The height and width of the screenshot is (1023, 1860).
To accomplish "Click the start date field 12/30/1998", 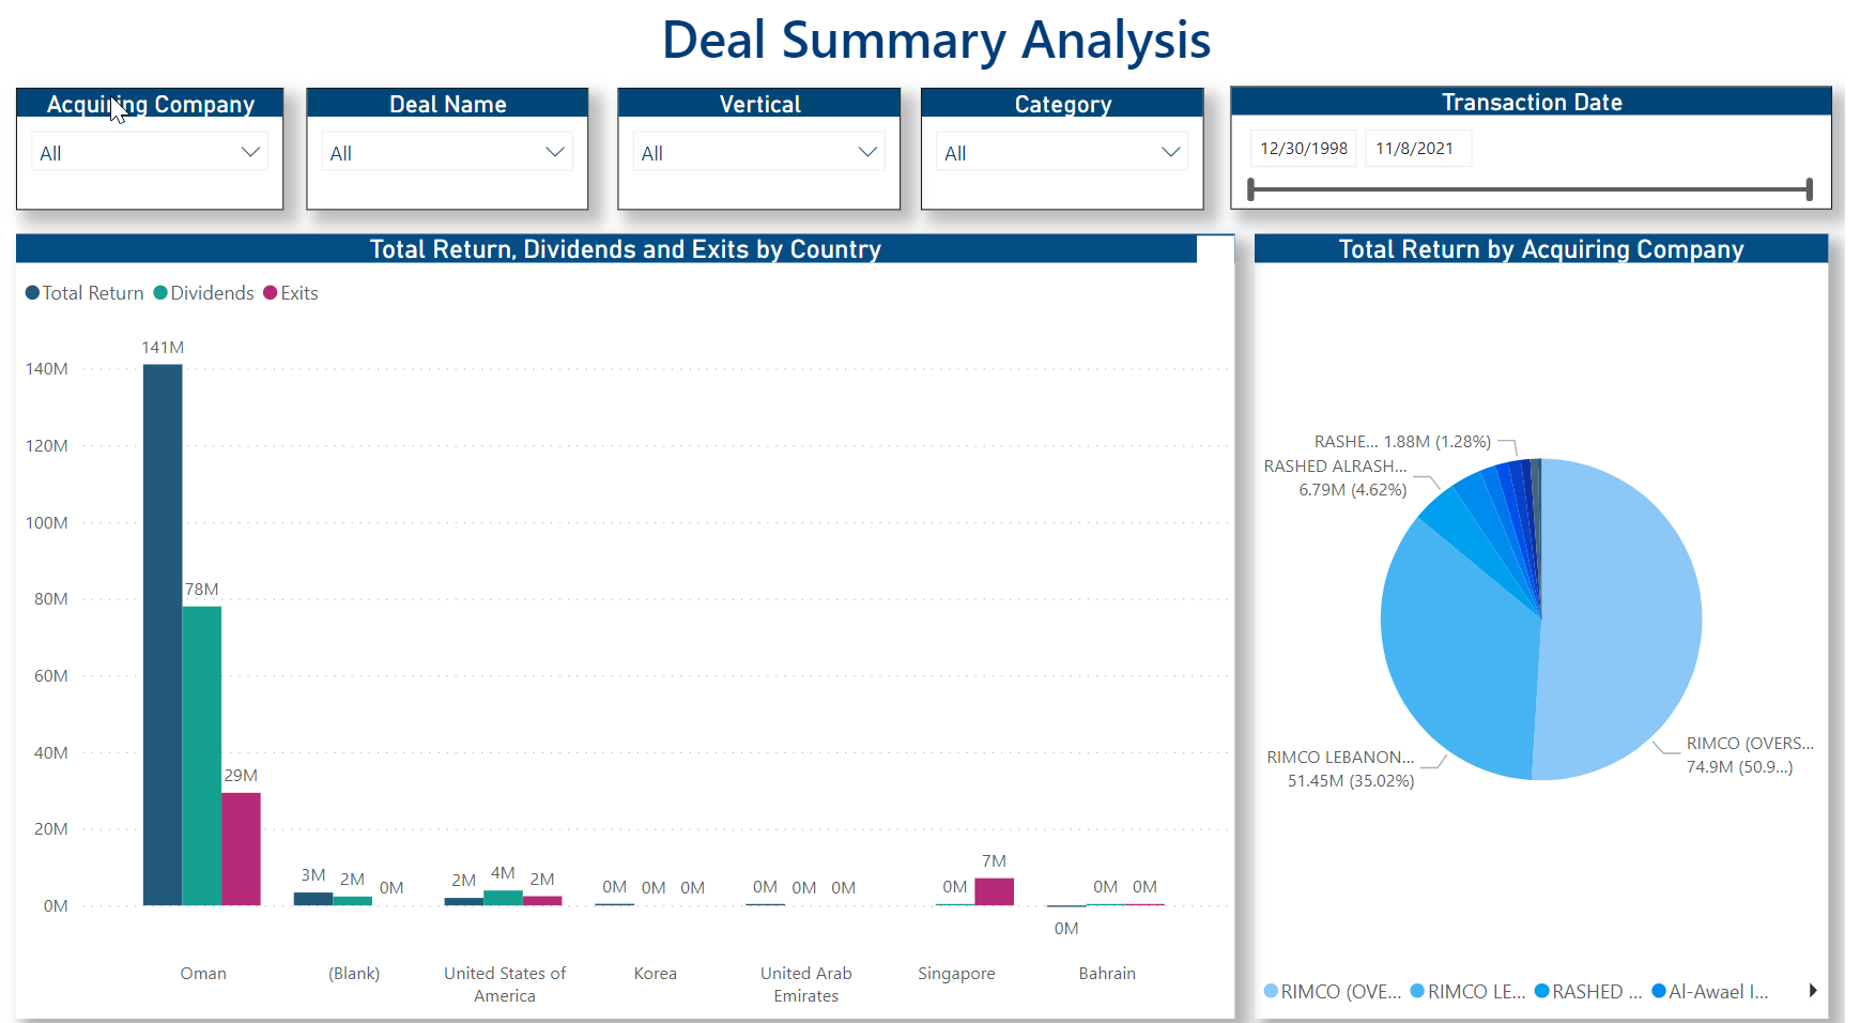I will pos(1303,149).
